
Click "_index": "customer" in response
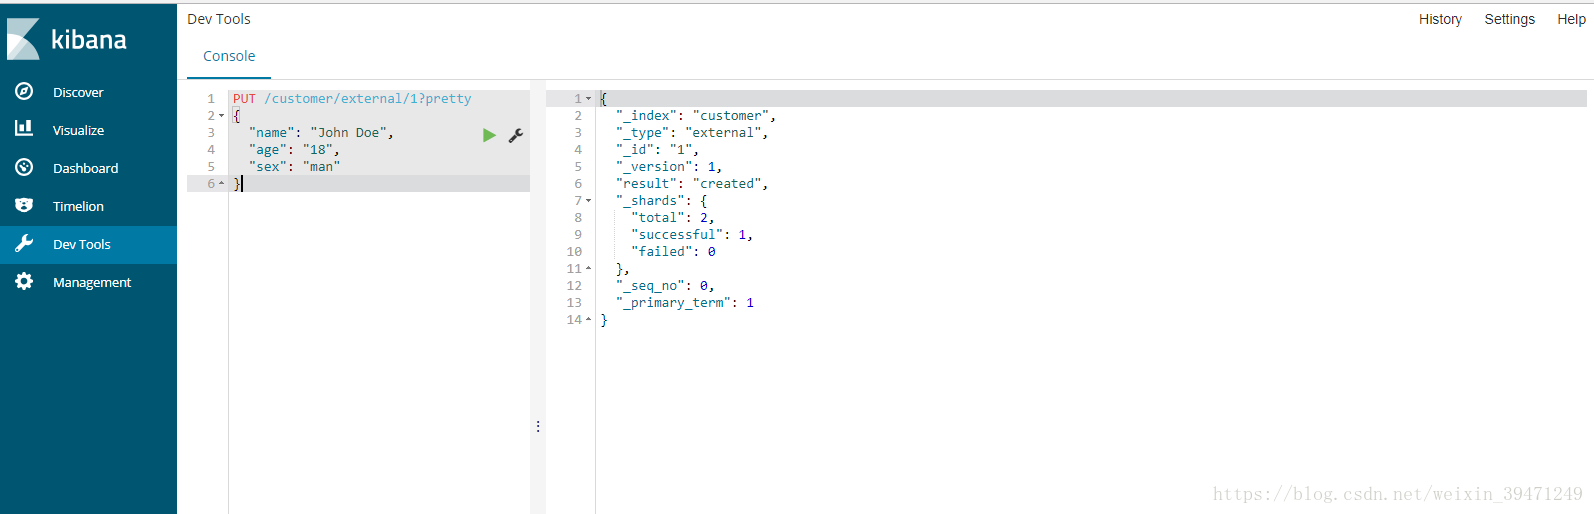695,116
